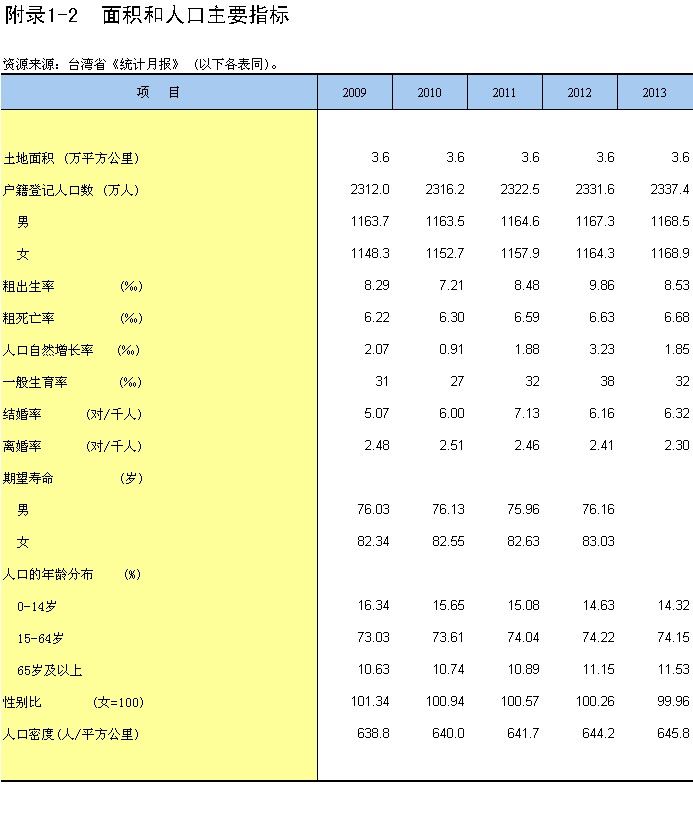Image resolution: width=693 pixels, height=814 pixels.
Task: Click birth rate value 9.86
Action: tap(602, 286)
